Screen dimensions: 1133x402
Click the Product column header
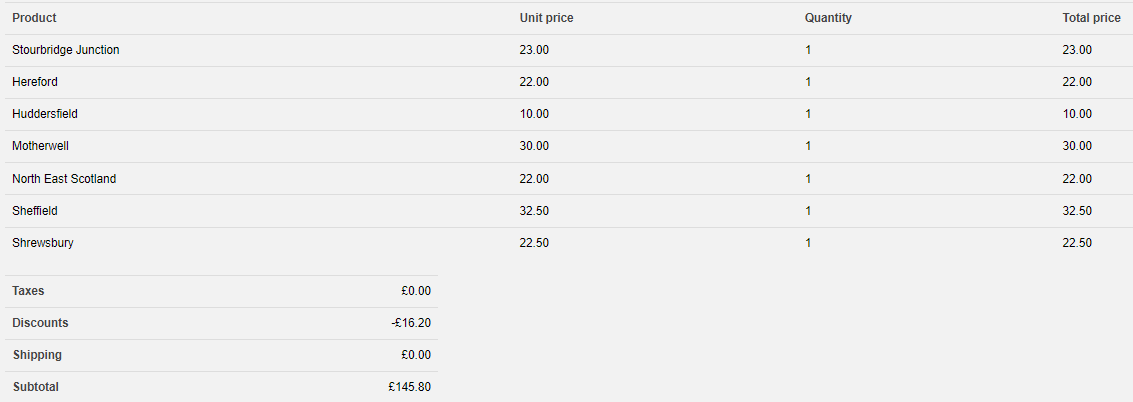pos(34,18)
